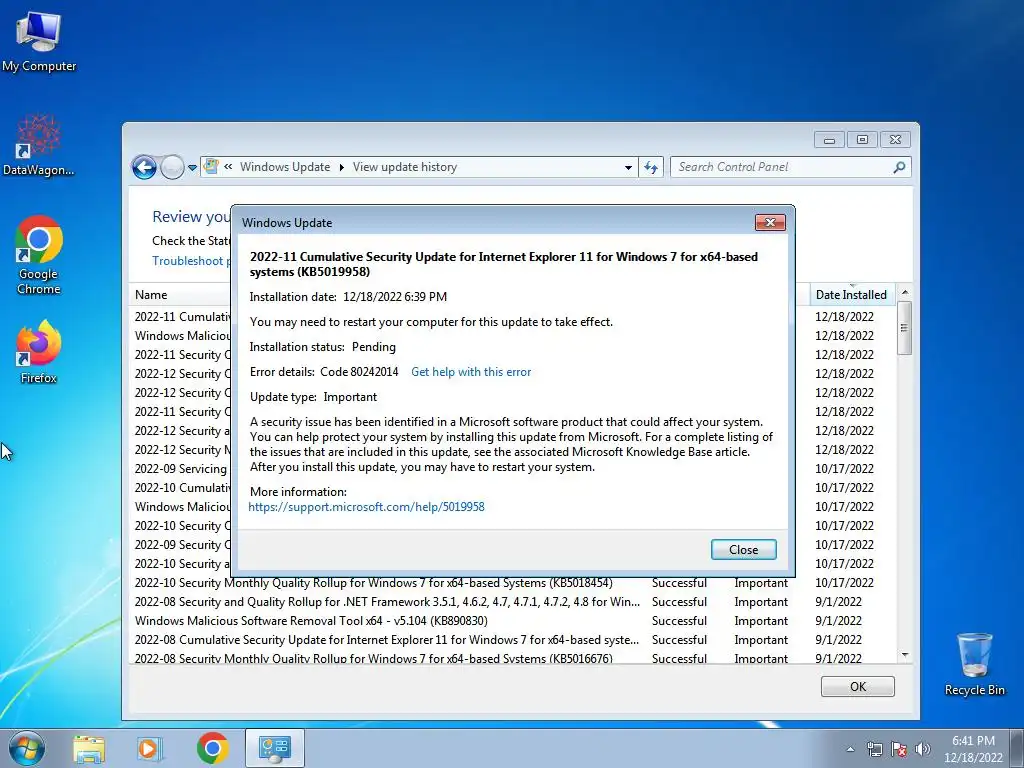The image size is (1024, 768).
Task: Show hidden tray icons arrow
Action: coord(850,749)
